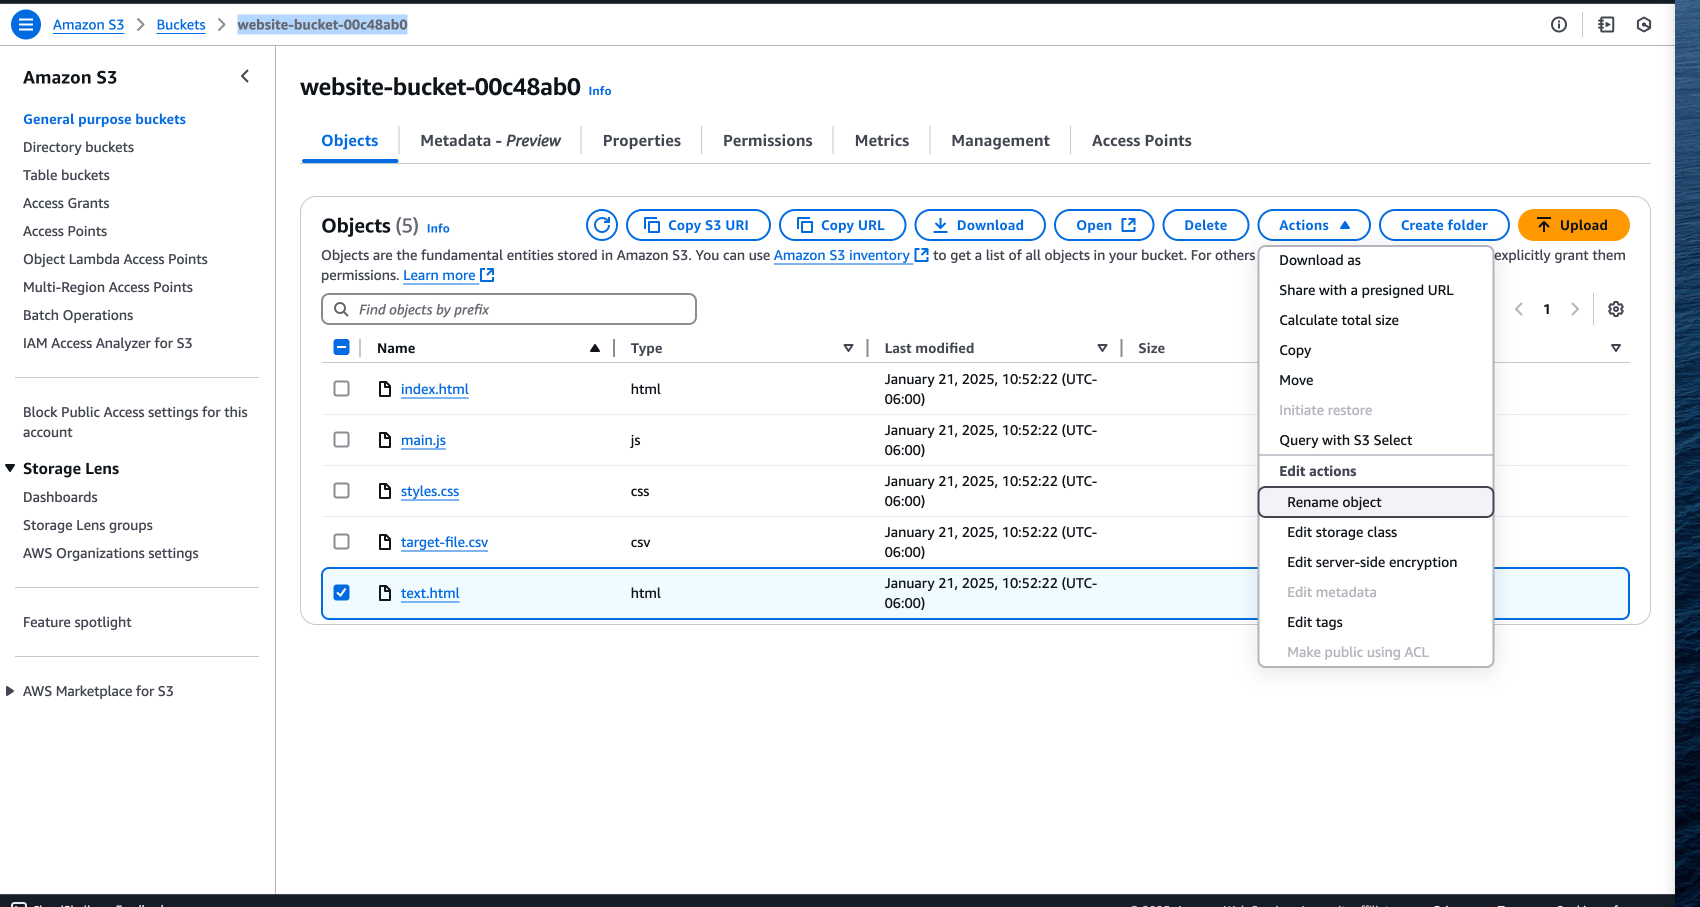Click the file icon next to target-file.csv
The width and height of the screenshot is (1700, 907).
pos(385,542)
